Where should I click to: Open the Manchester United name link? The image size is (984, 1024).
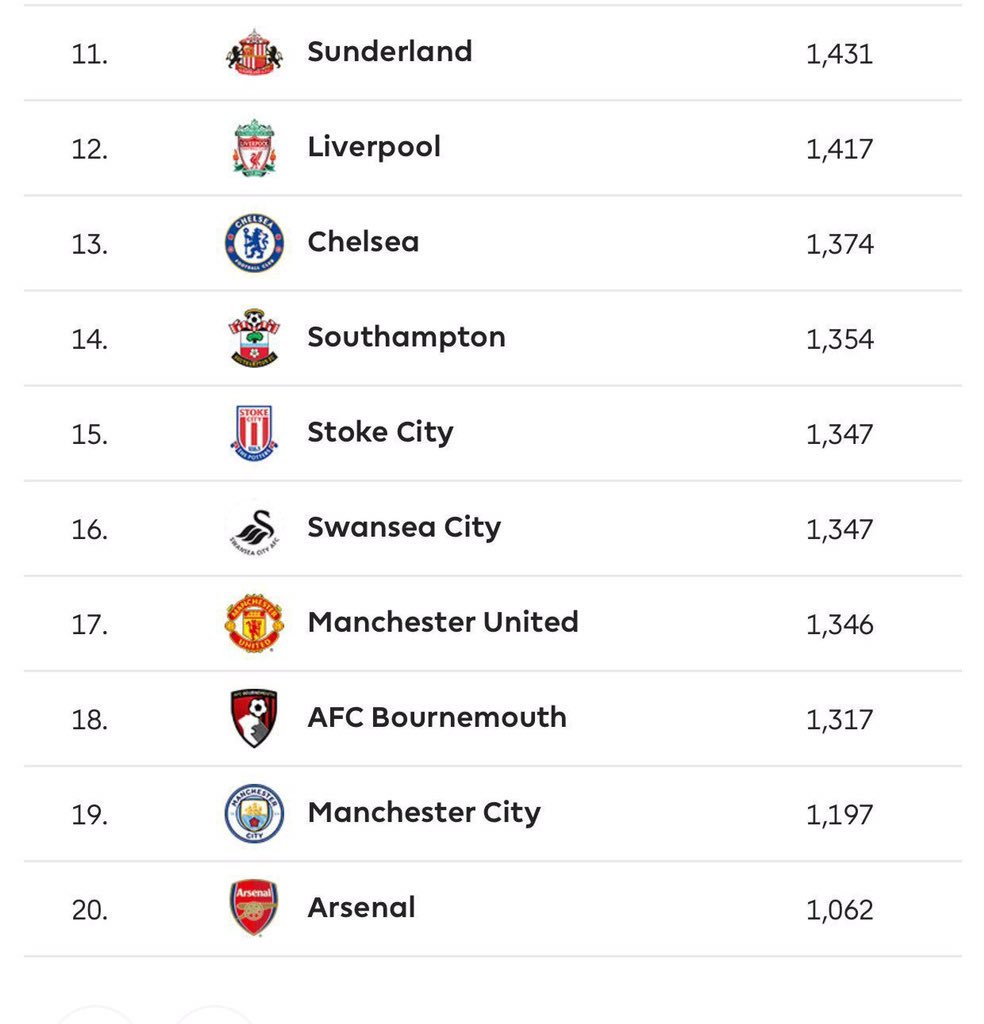click(443, 622)
